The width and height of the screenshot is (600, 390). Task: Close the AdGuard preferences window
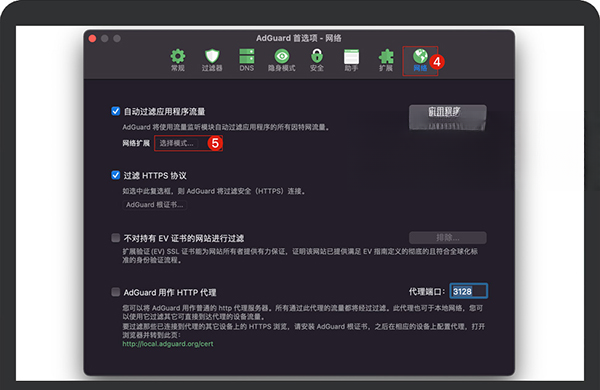pos(92,38)
